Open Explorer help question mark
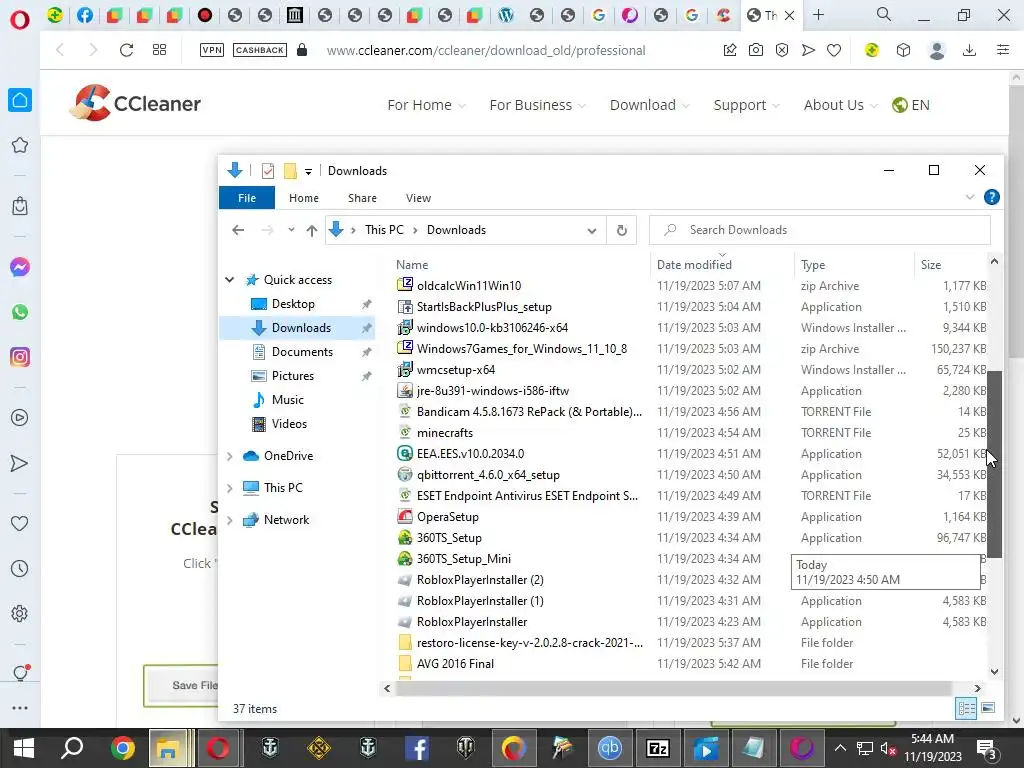1024x768 pixels. 991,197
